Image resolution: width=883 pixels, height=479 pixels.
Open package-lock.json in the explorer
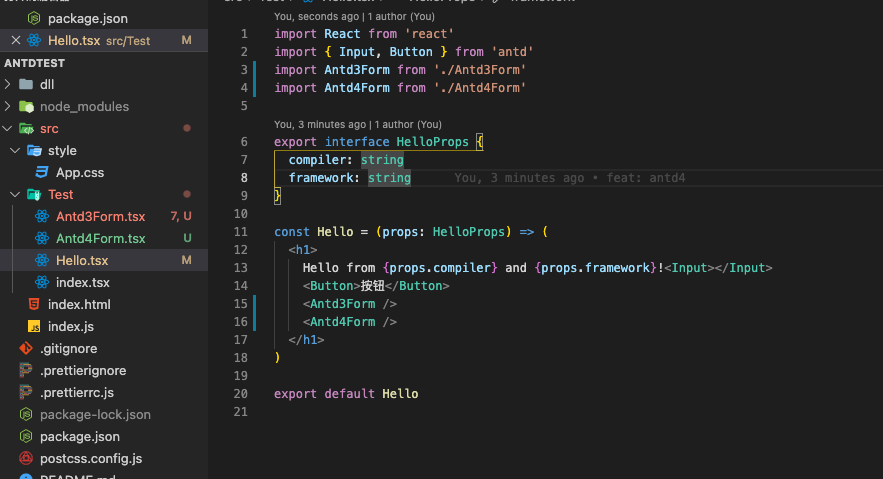tap(96, 414)
